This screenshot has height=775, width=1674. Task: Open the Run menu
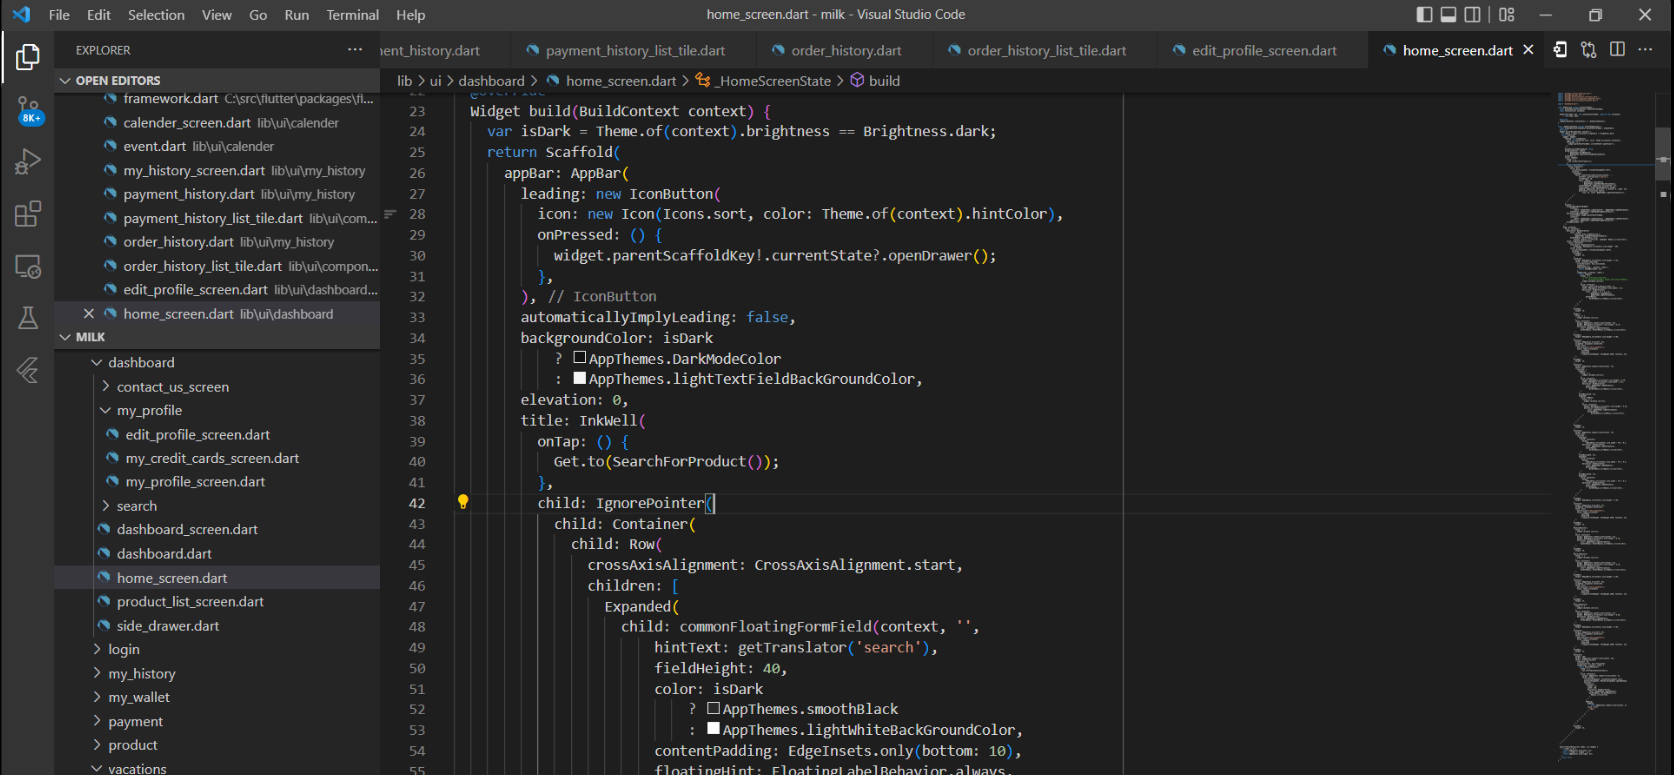click(x=297, y=14)
